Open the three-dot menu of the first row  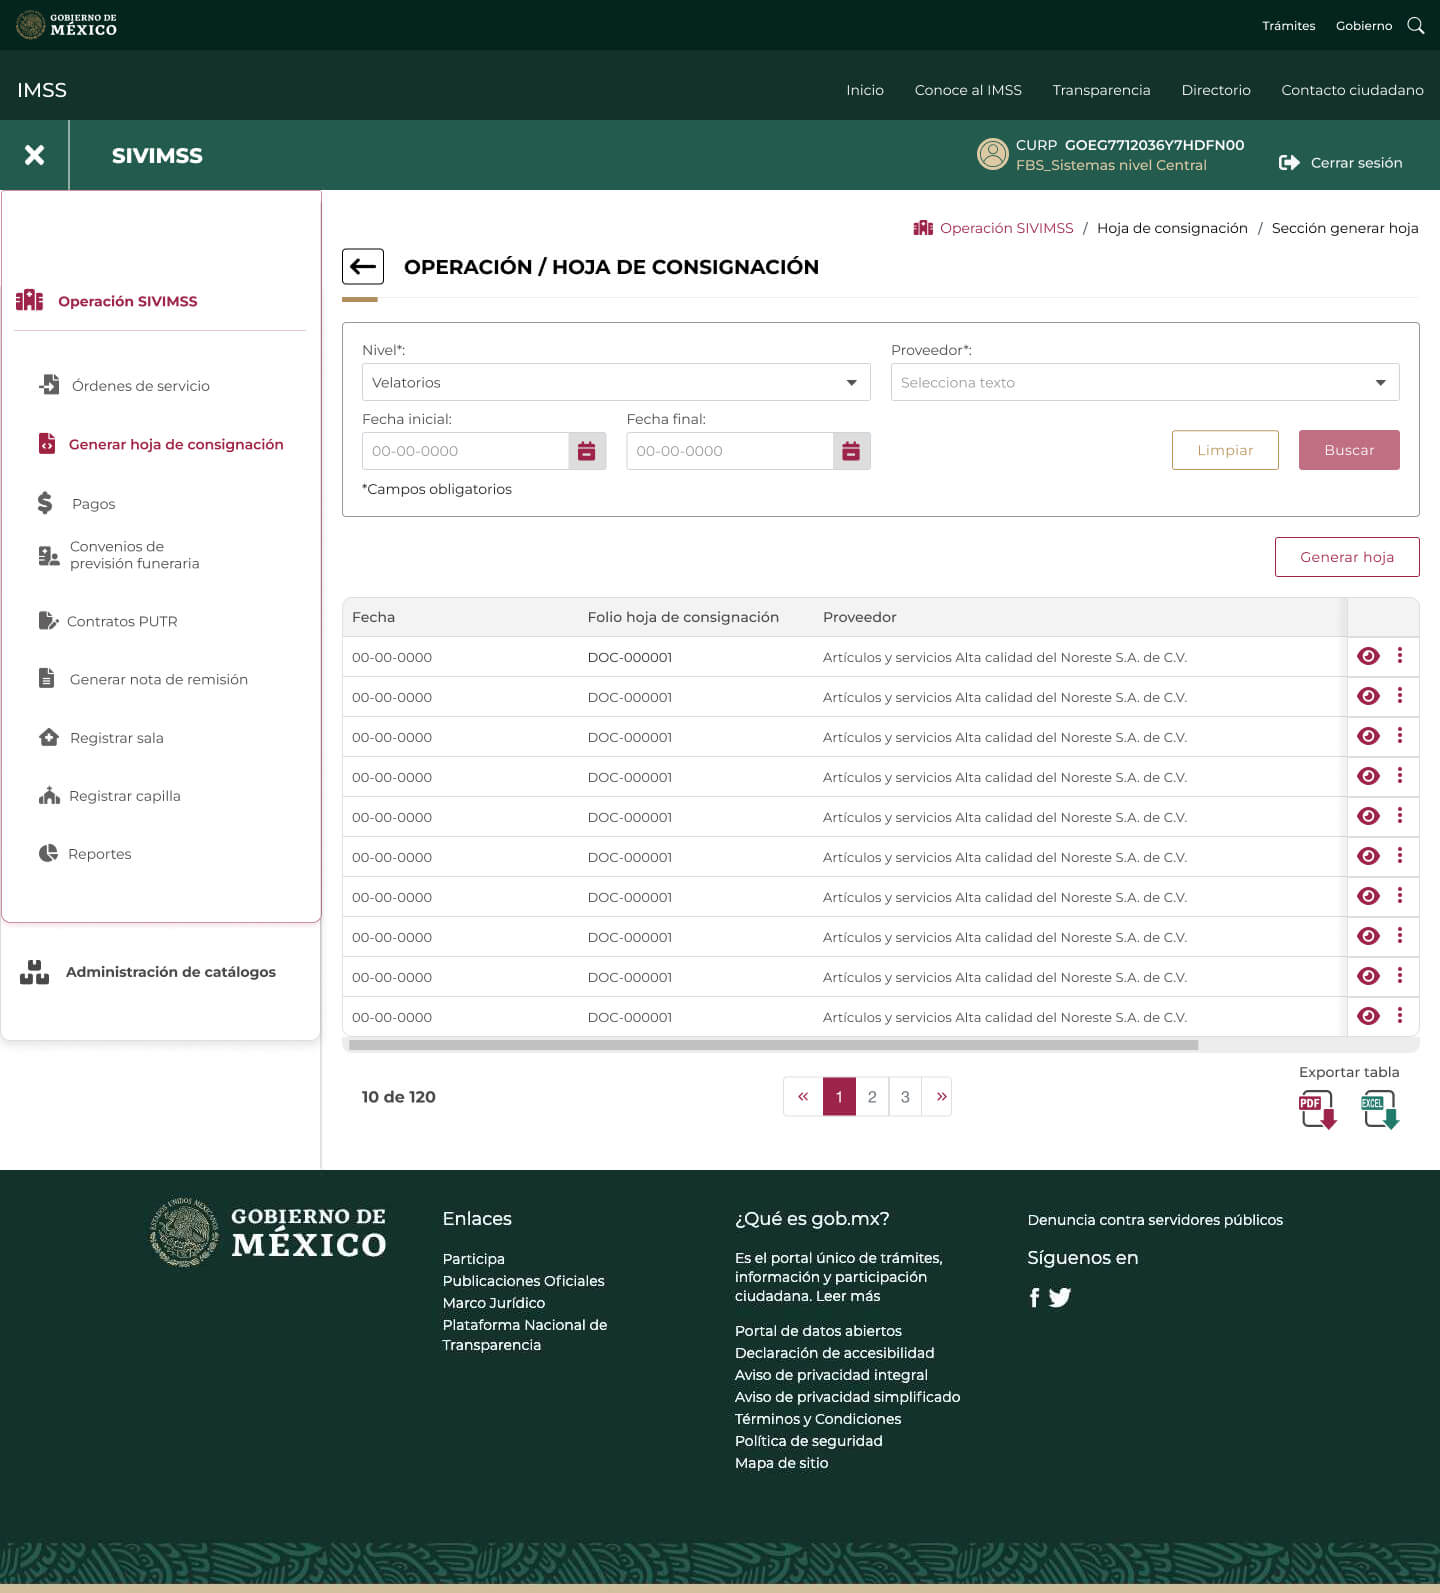pyautogui.click(x=1400, y=656)
